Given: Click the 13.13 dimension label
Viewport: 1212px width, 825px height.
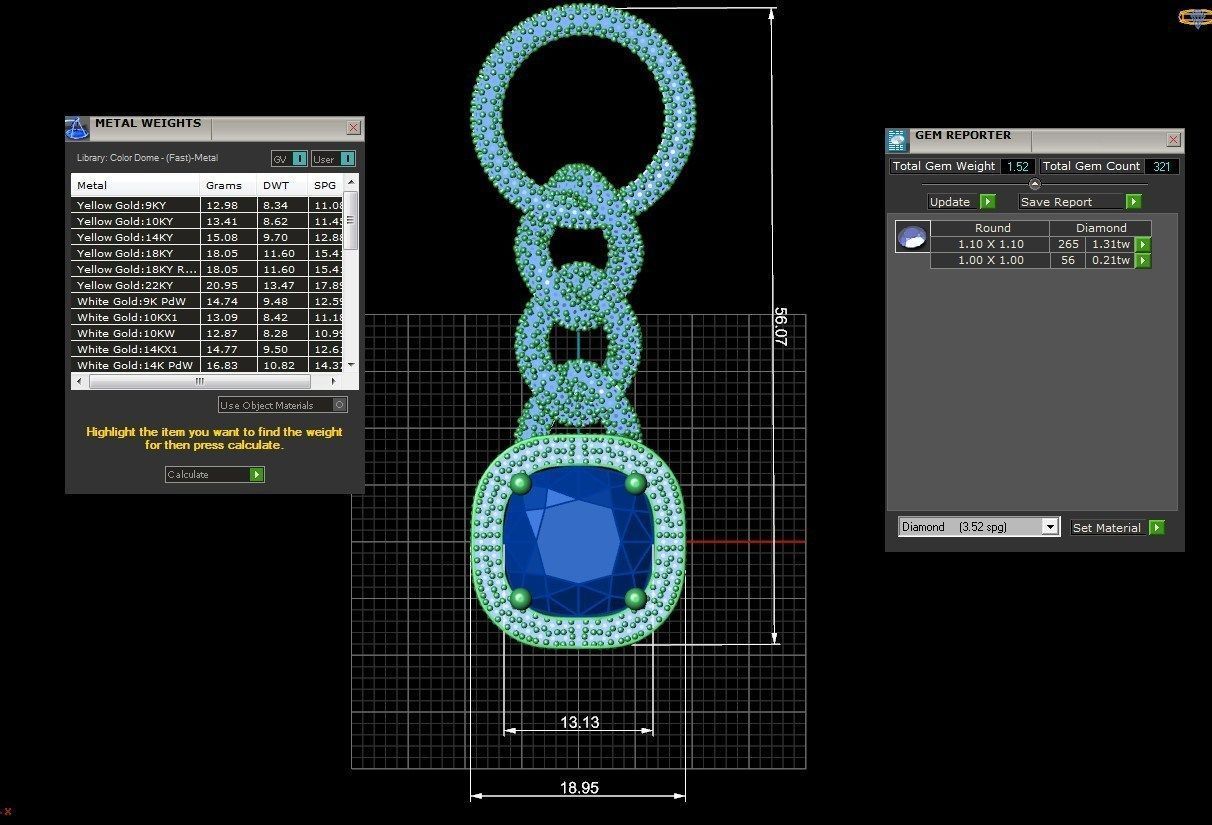Looking at the screenshot, I should tap(580, 722).
